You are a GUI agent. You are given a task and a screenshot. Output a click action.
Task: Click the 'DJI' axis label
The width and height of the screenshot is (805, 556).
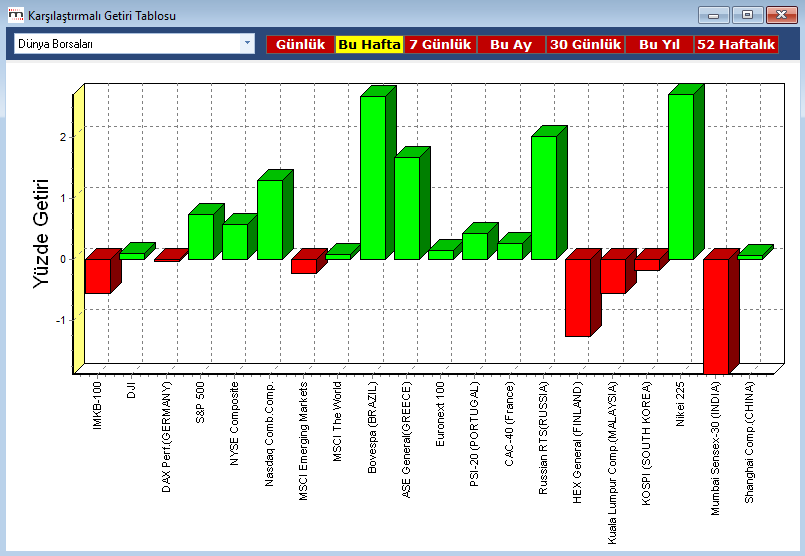coord(131,390)
